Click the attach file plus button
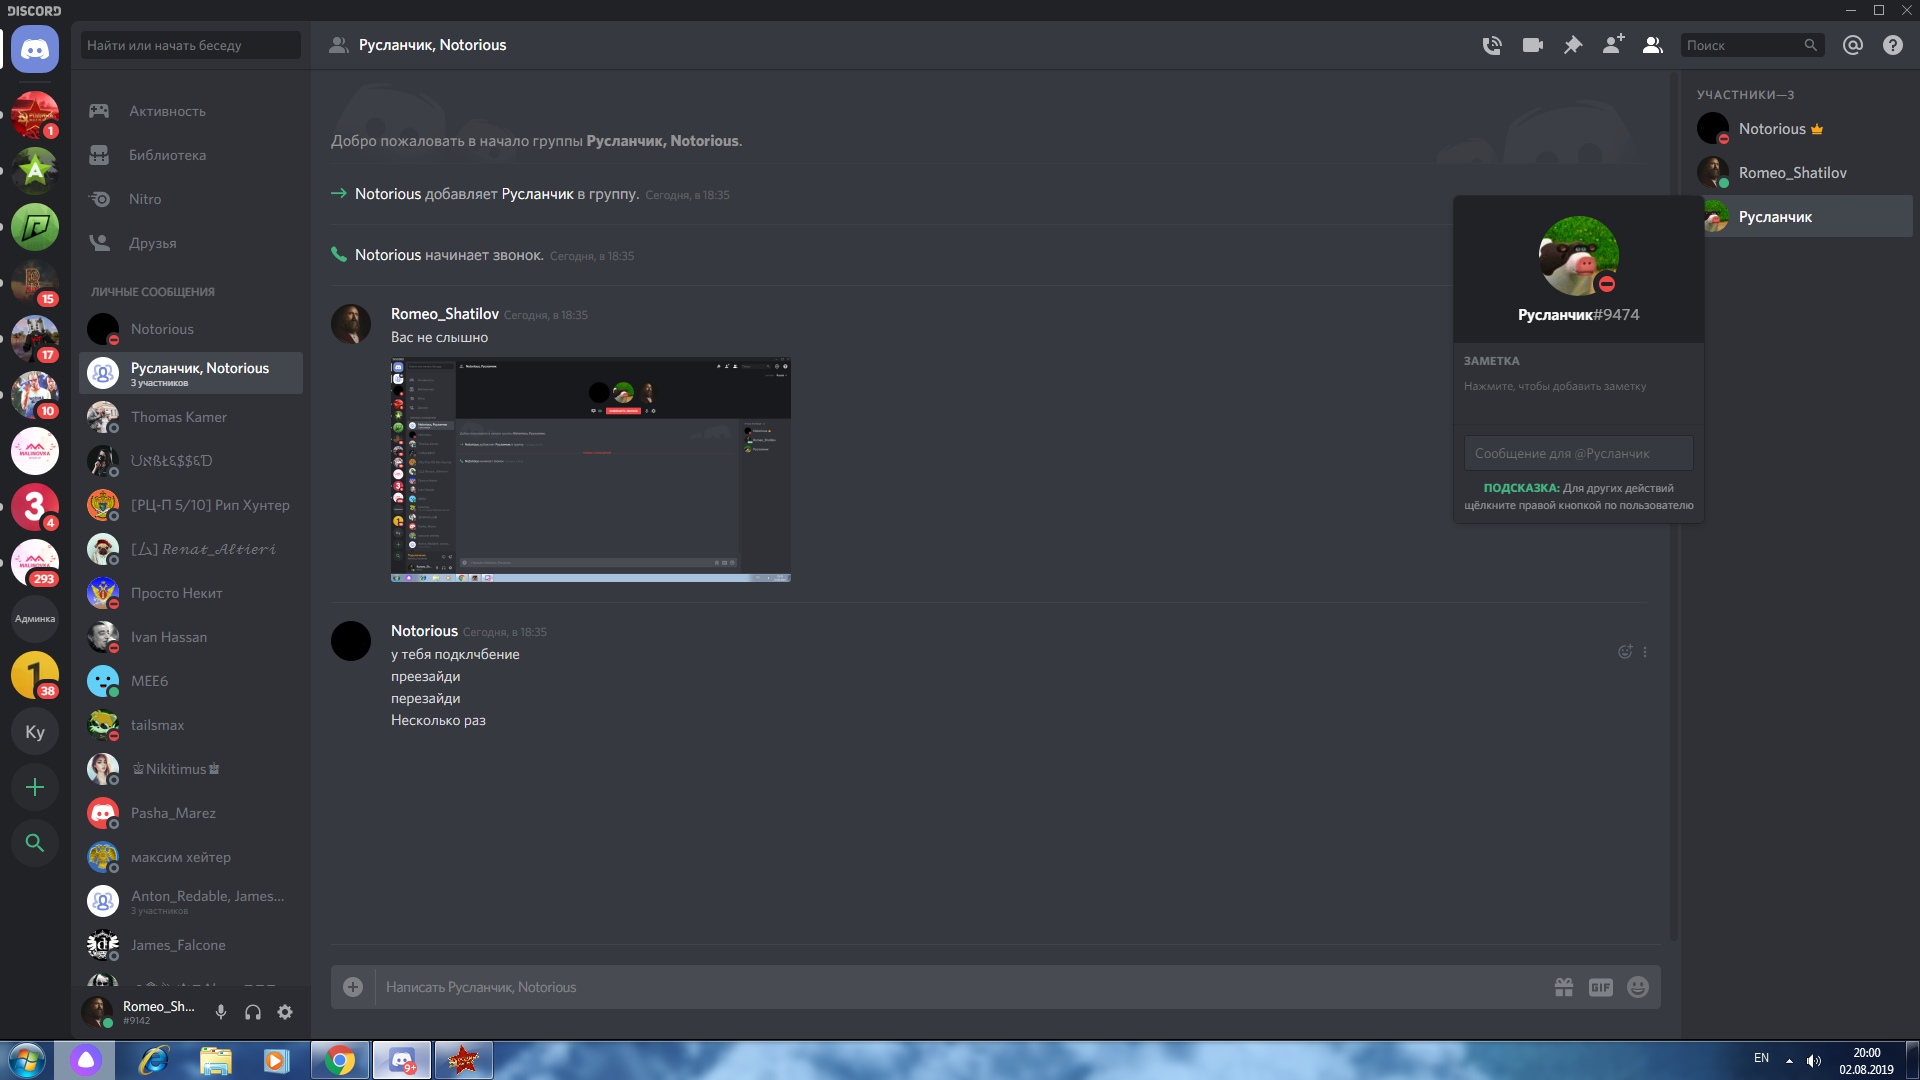Image resolution: width=1920 pixels, height=1080 pixels. (x=353, y=987)
